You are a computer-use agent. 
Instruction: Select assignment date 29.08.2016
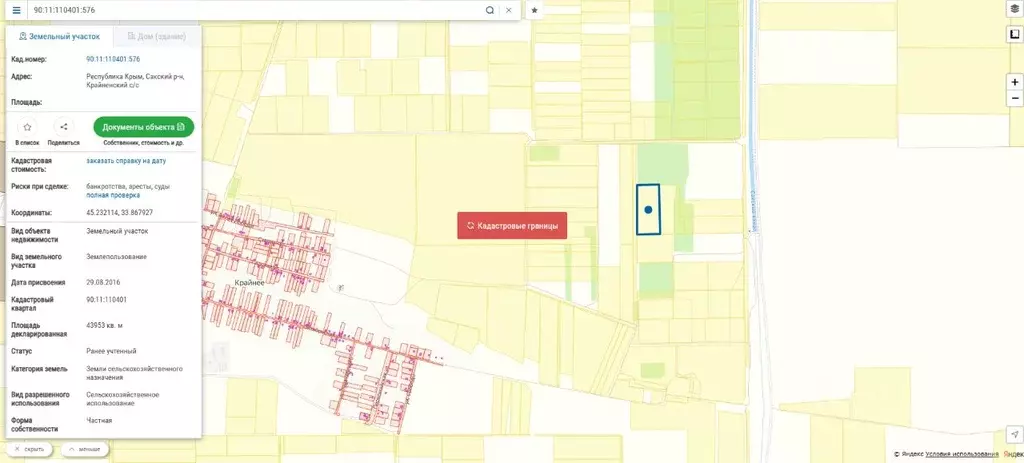103,283
